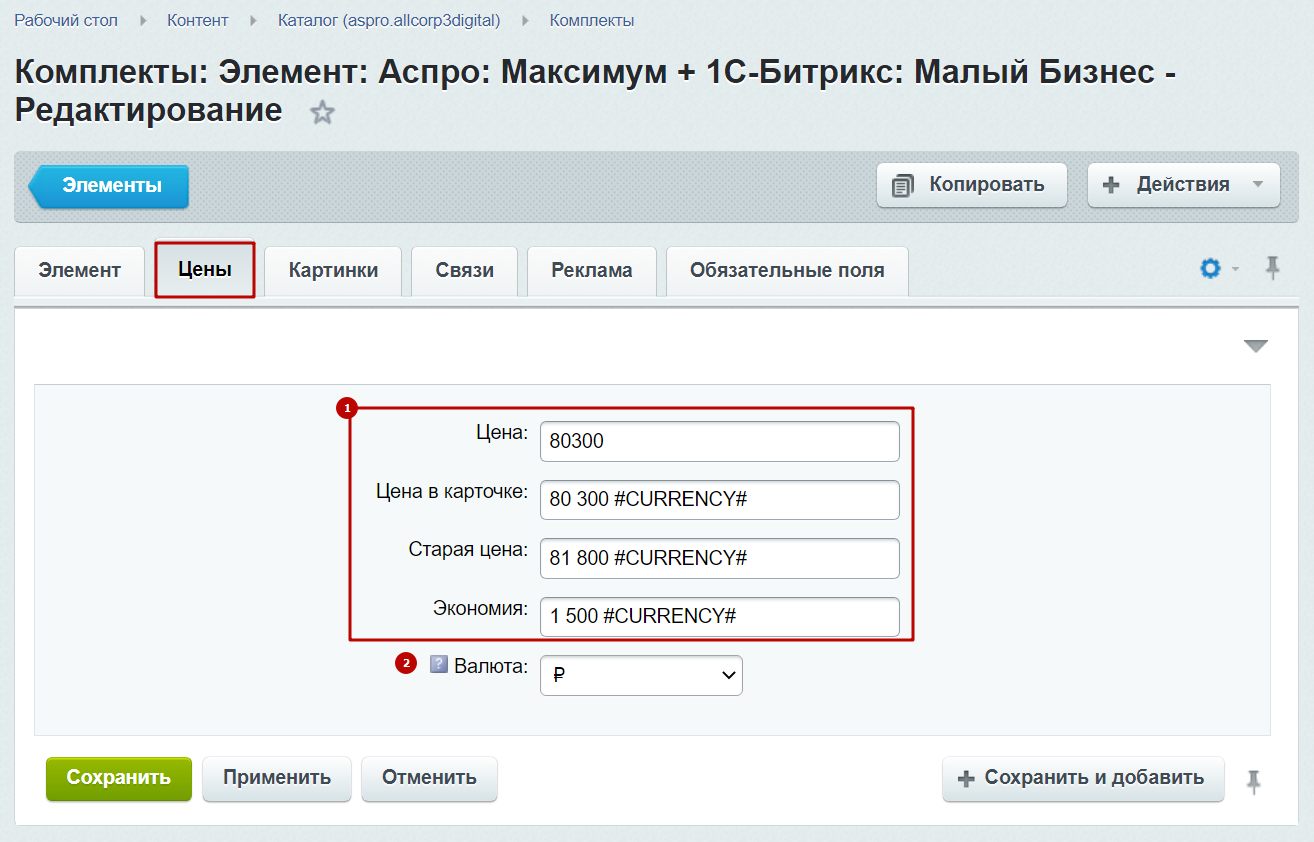Pin the bottom button panel
The image size is (1314, 842).
click(1253, 781)
